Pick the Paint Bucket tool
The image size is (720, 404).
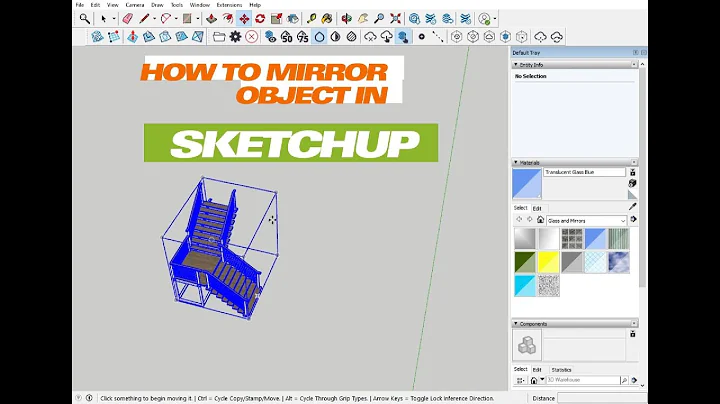coord(327,18)
